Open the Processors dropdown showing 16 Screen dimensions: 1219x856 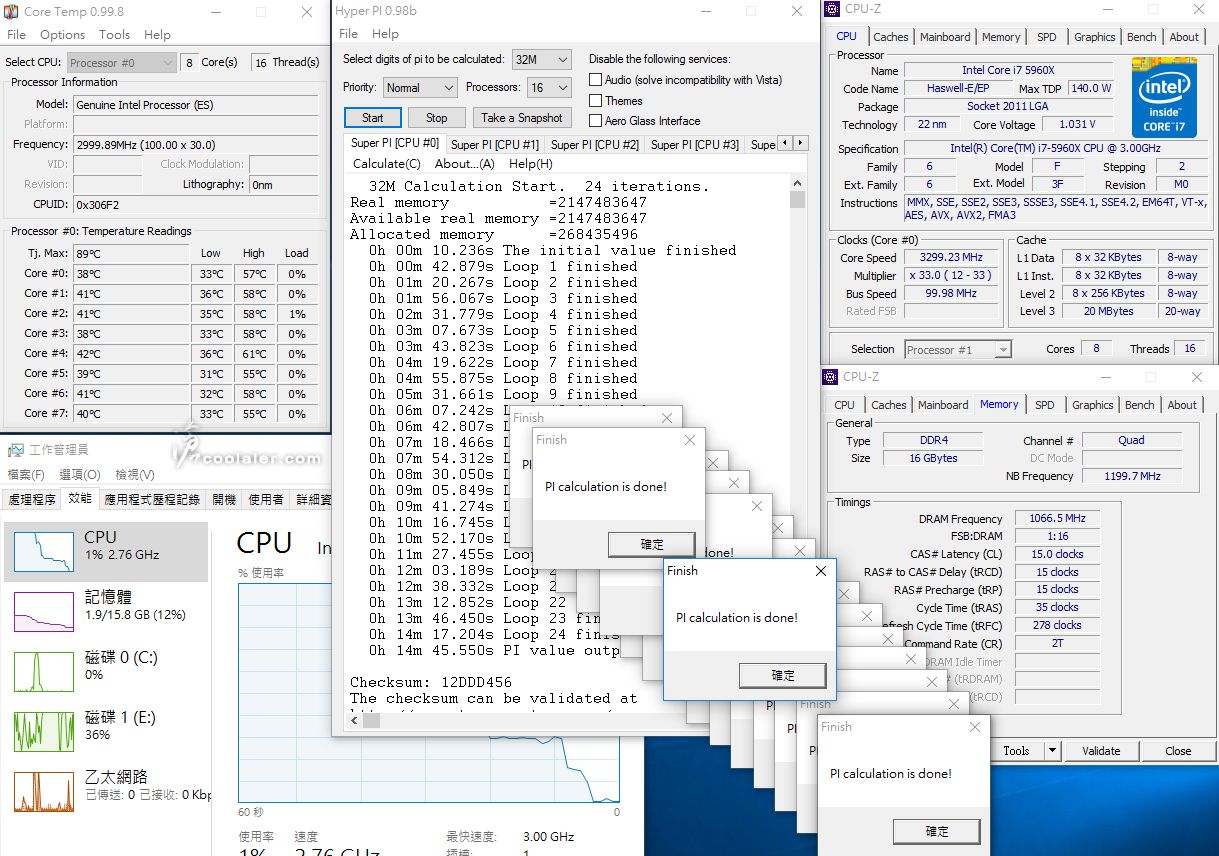point(549,88)
